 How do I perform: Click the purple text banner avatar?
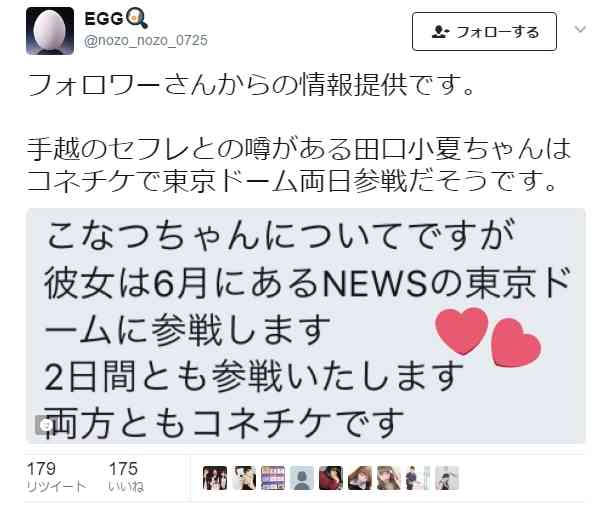pyautogui.click(x=273, y=478)
